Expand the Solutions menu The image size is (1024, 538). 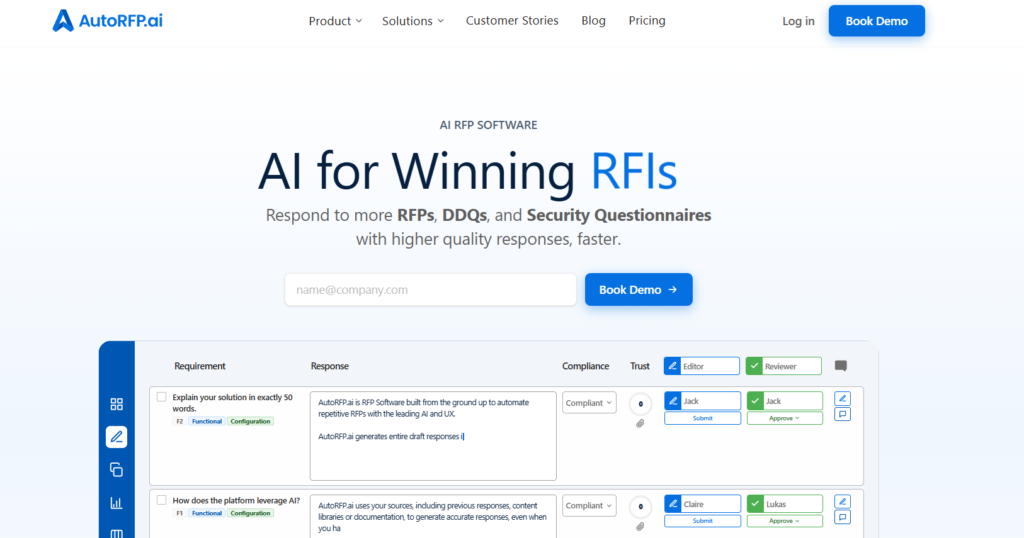pyautogui.click(x=413, y=21)
